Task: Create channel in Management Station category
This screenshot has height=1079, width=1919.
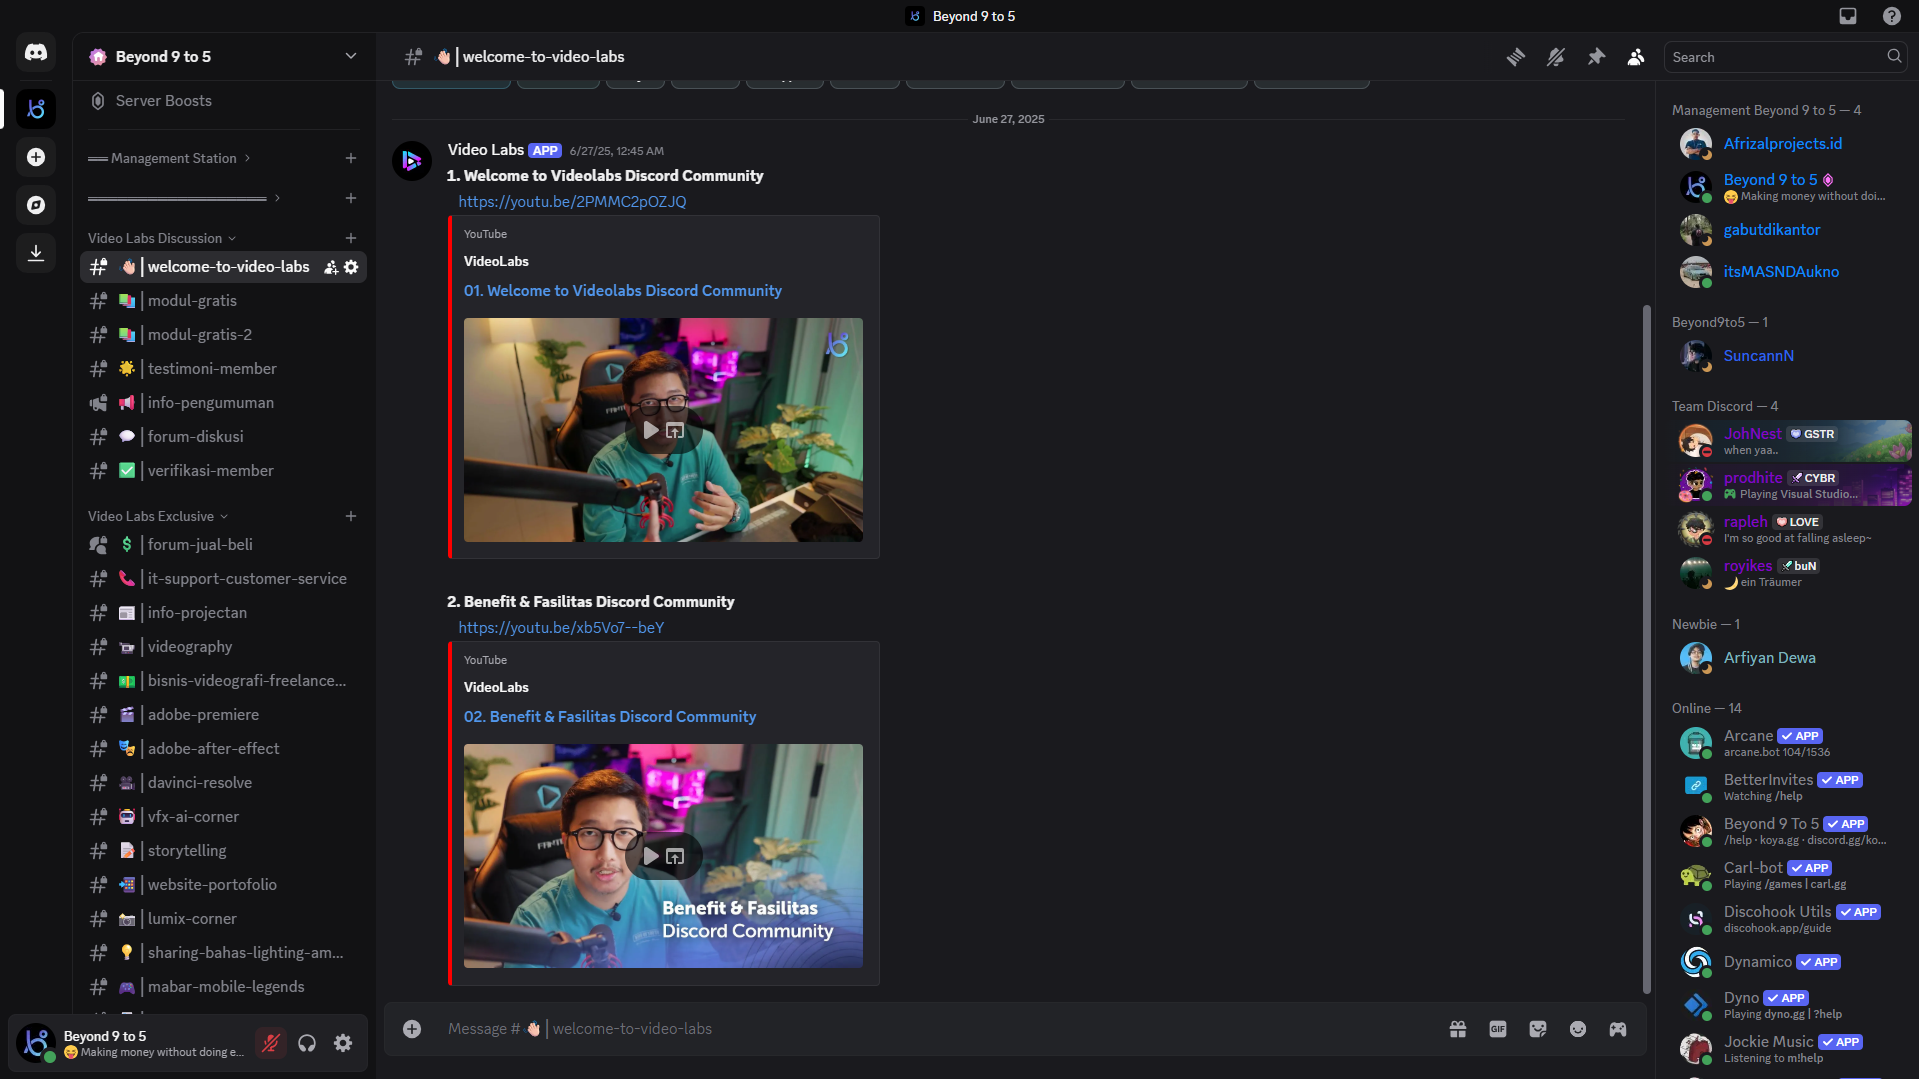Action: pyautogui.click(x=351, y=158)
